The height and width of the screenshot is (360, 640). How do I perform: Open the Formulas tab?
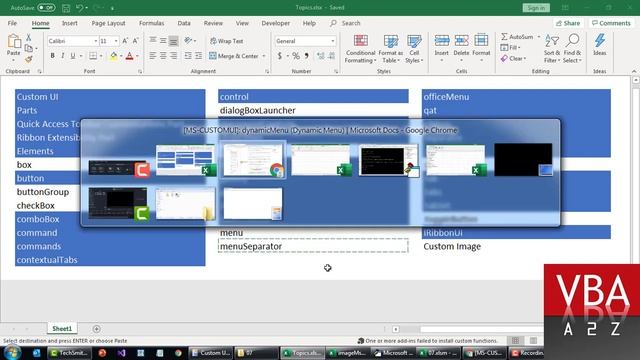[x=151, y=23]
